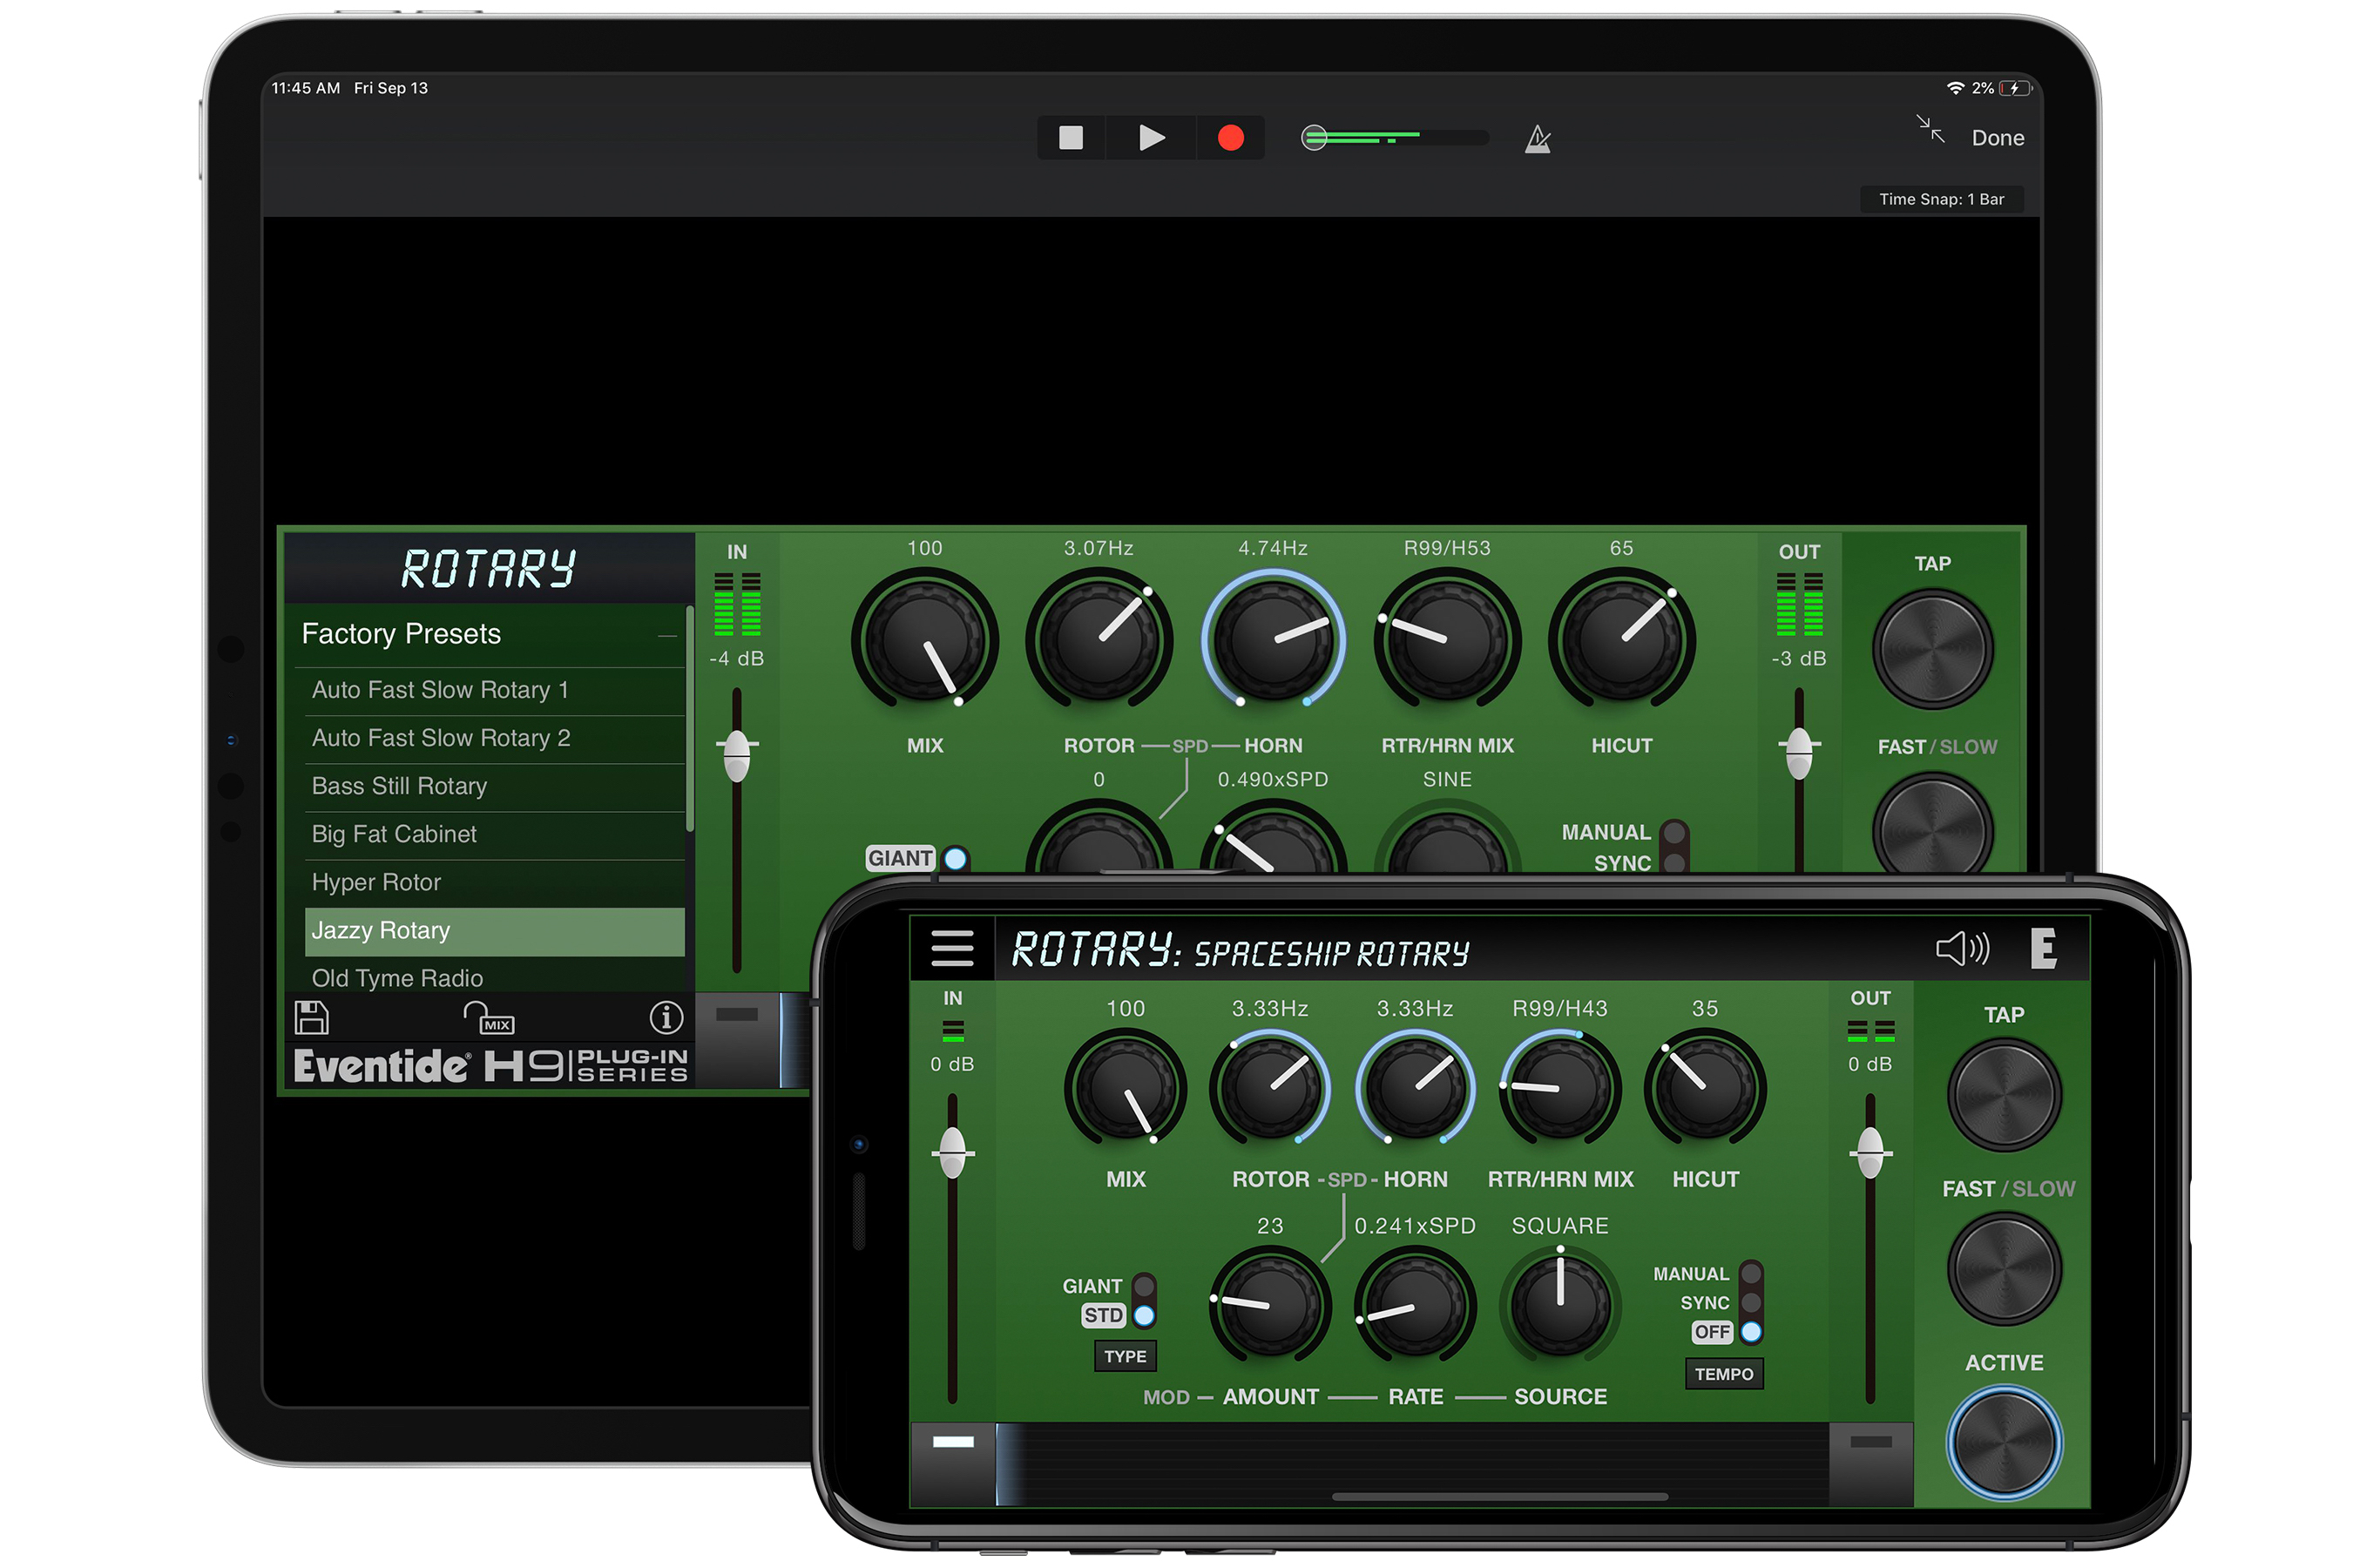2380x1568 pixels.
Task: Start recording with the red record button
Action: click(x=1230, y=137)
